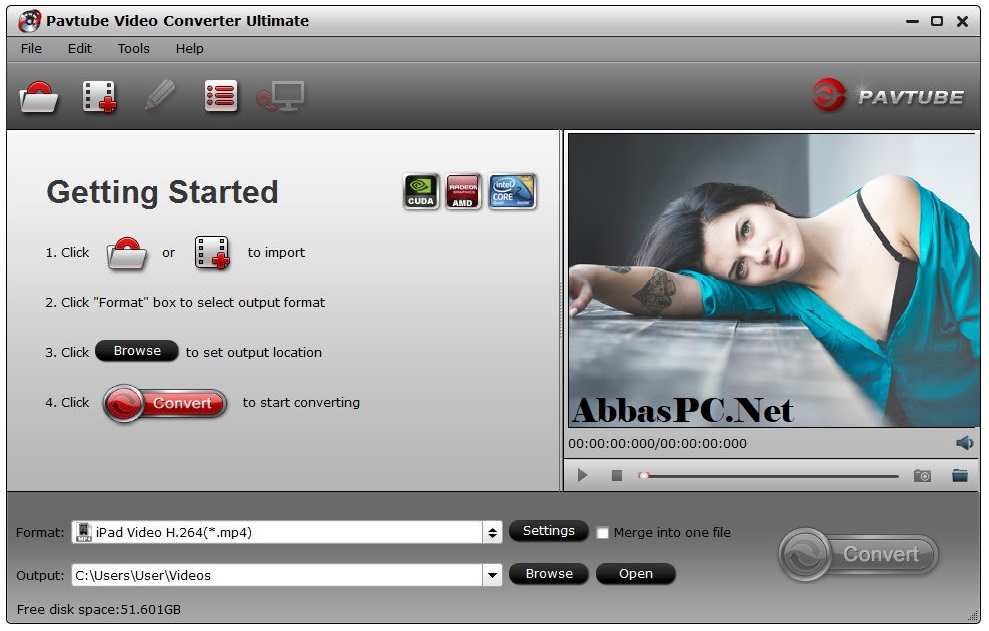Open the Edit menu
The image size is (989, 631).
pyautogui.click(x=79, y=49)
